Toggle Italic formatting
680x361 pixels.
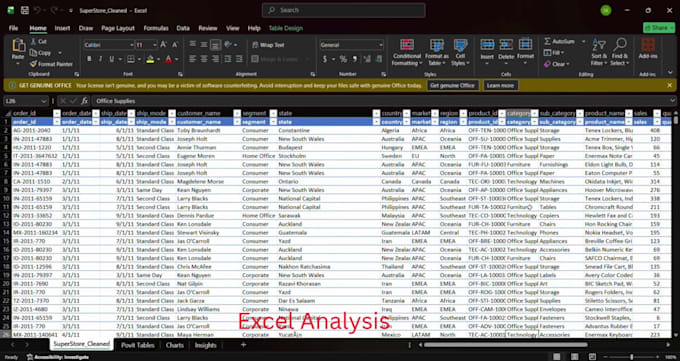pyautogui.click(x=100, y=59)
